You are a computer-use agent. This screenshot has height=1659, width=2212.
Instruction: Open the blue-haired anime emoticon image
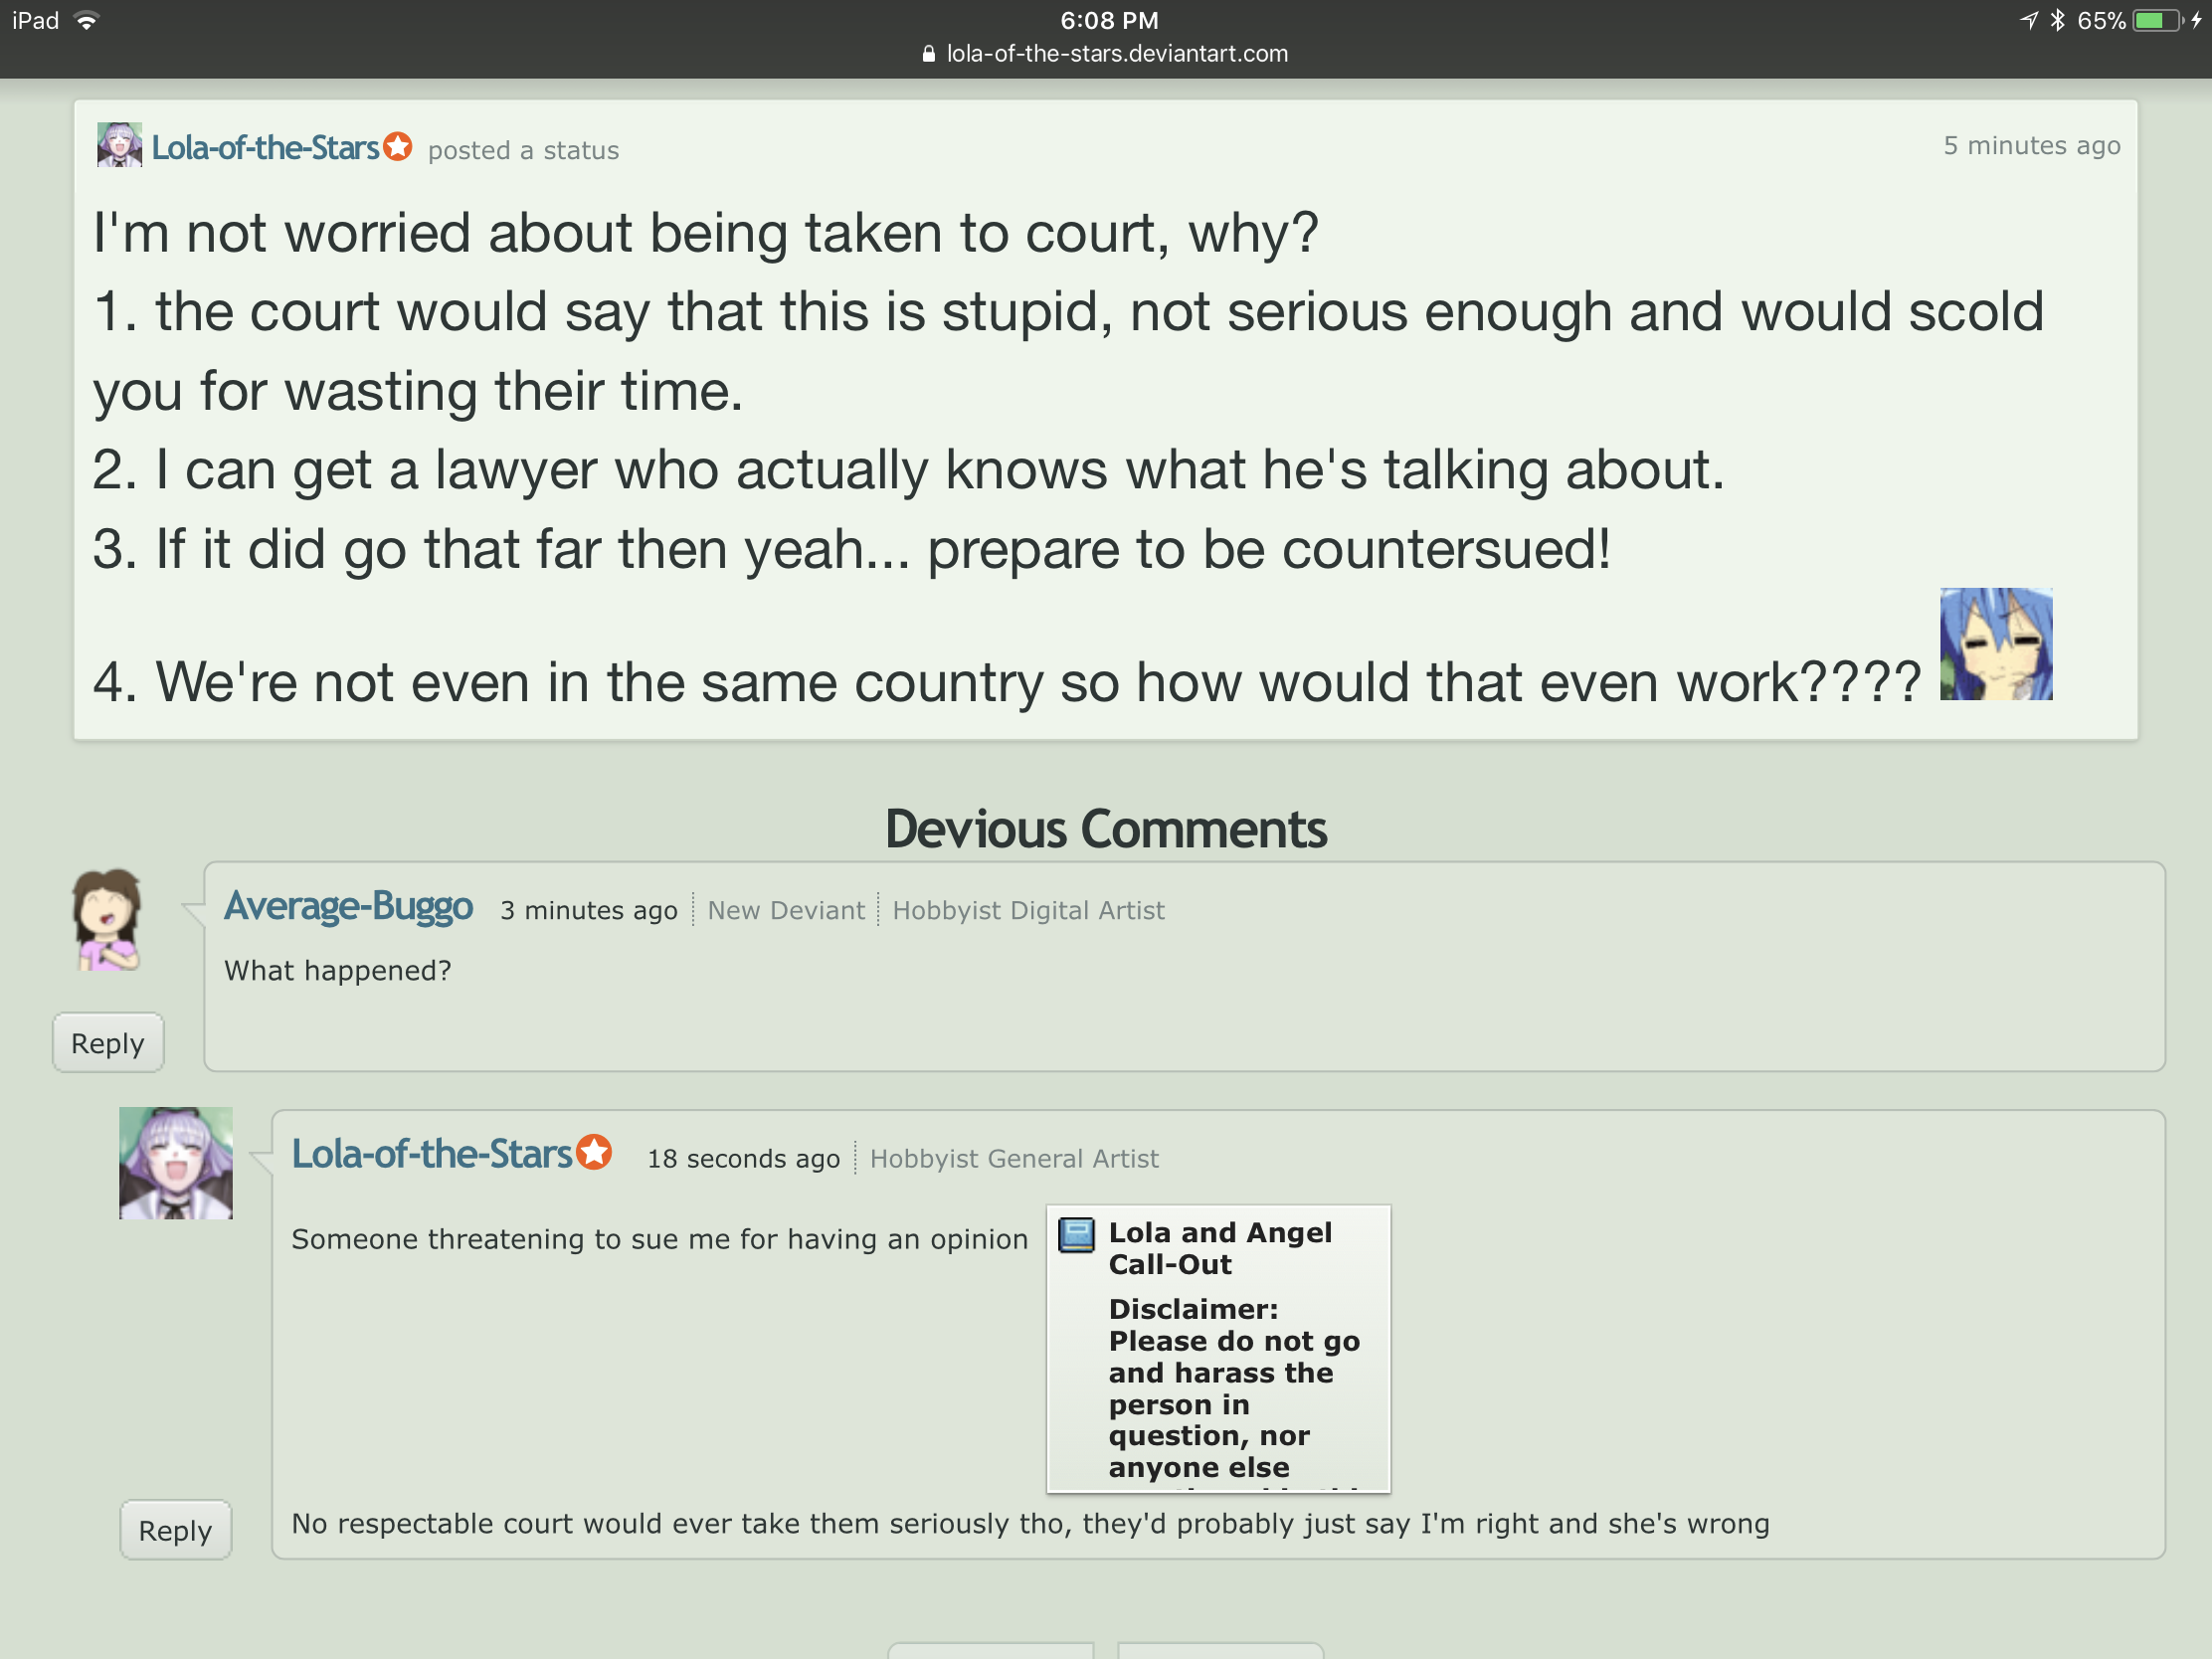point(1996,644)
